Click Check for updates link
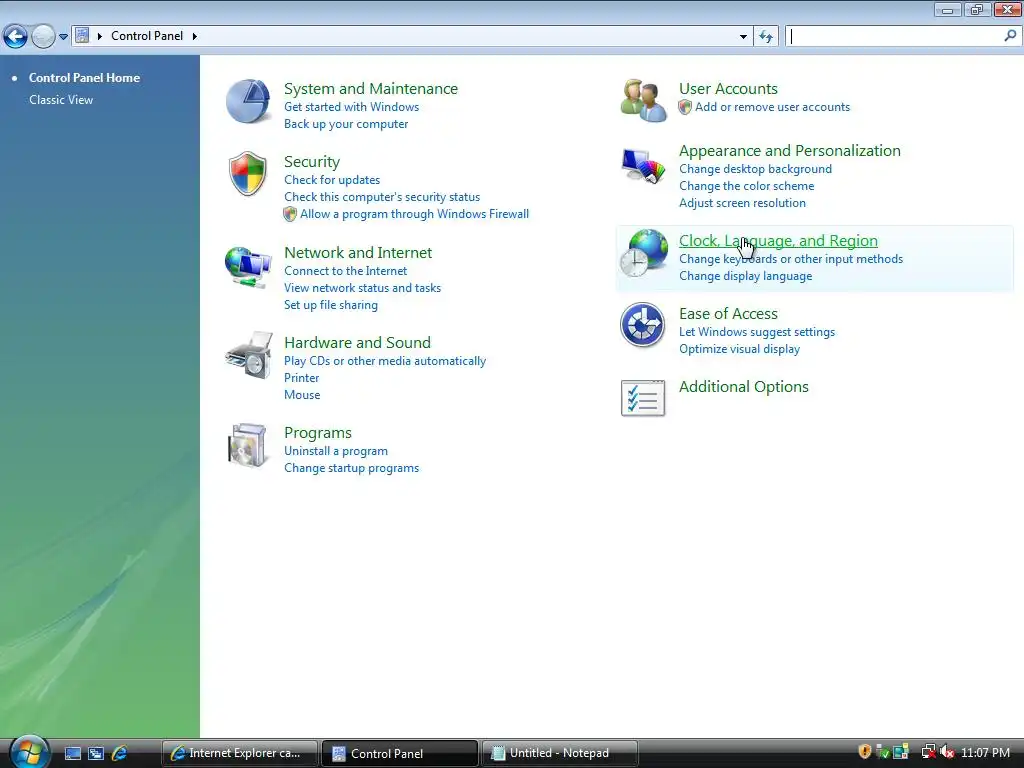Image resolution: width=1024 pixels, height=768 pixels. 332,180
